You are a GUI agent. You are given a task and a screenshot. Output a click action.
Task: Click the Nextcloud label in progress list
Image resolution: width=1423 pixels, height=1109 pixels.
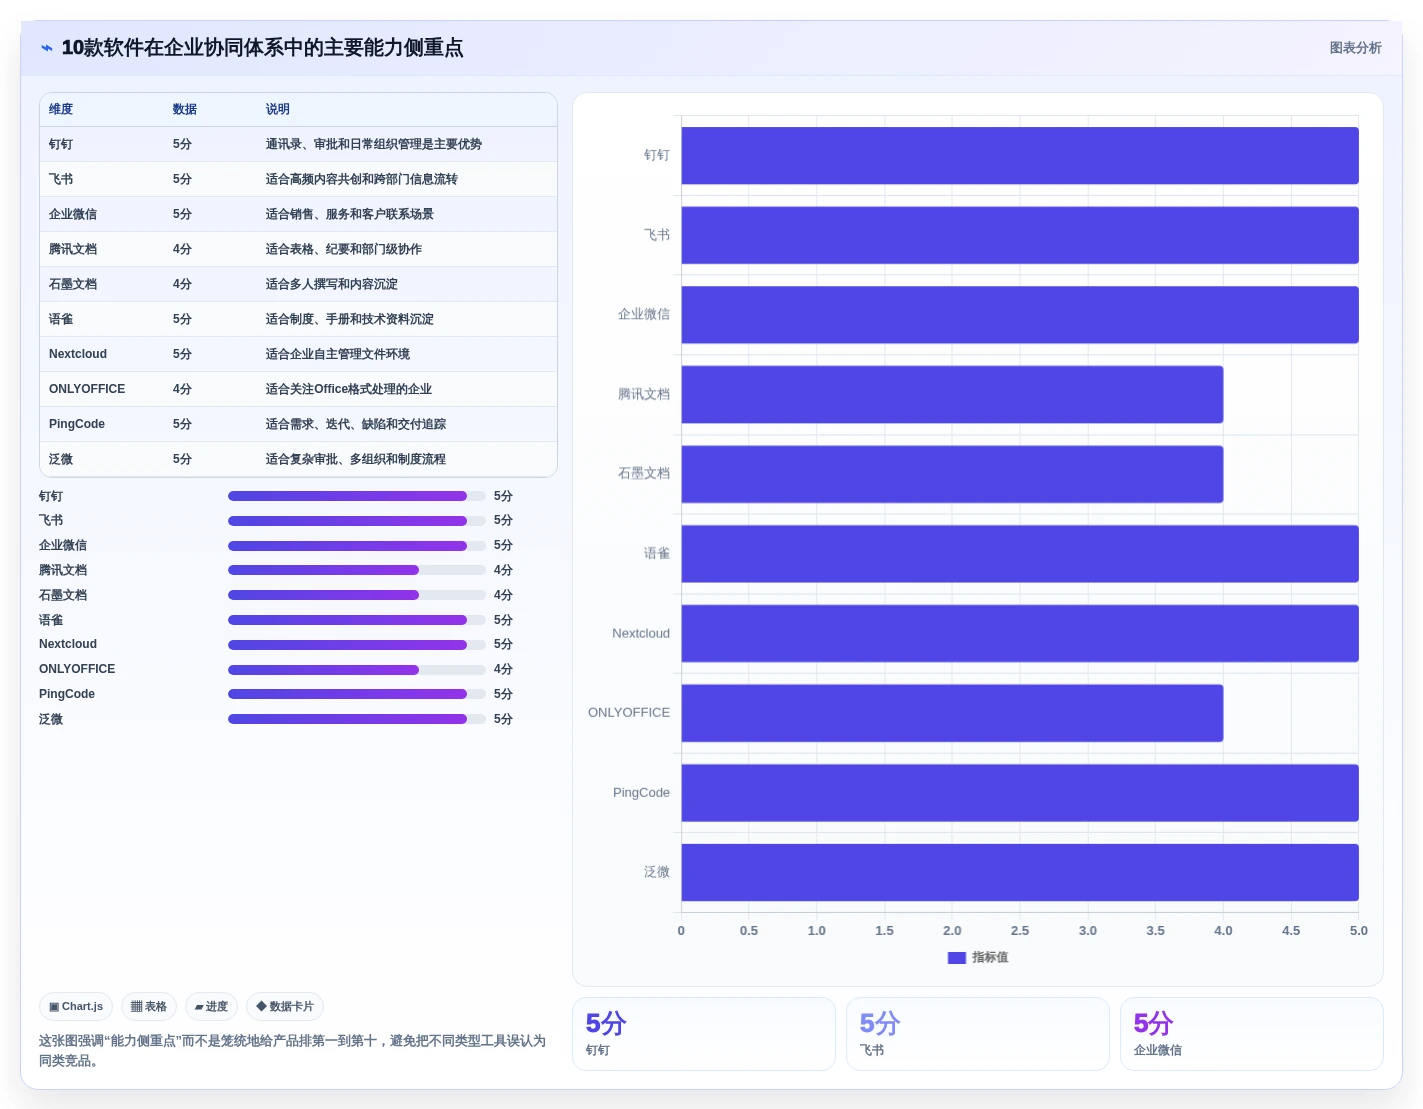pos(68,644)
